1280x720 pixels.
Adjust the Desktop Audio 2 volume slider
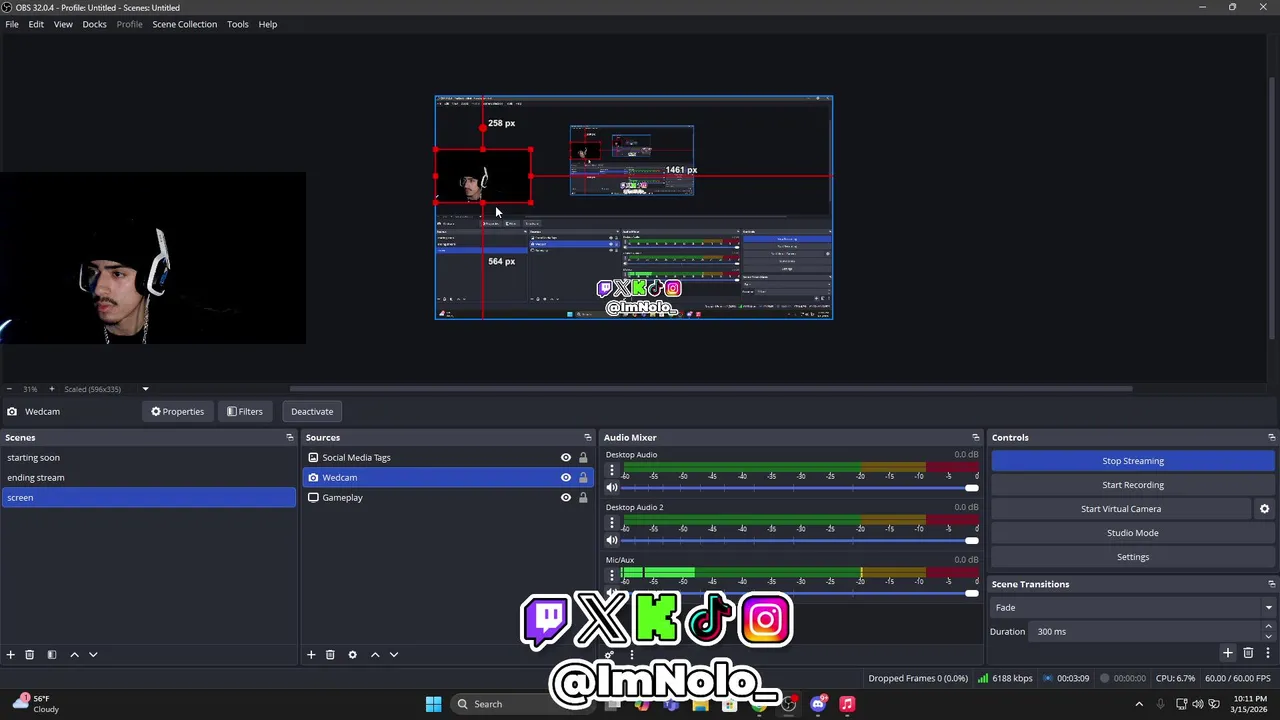pyautogui.click(x=800, y=541)
